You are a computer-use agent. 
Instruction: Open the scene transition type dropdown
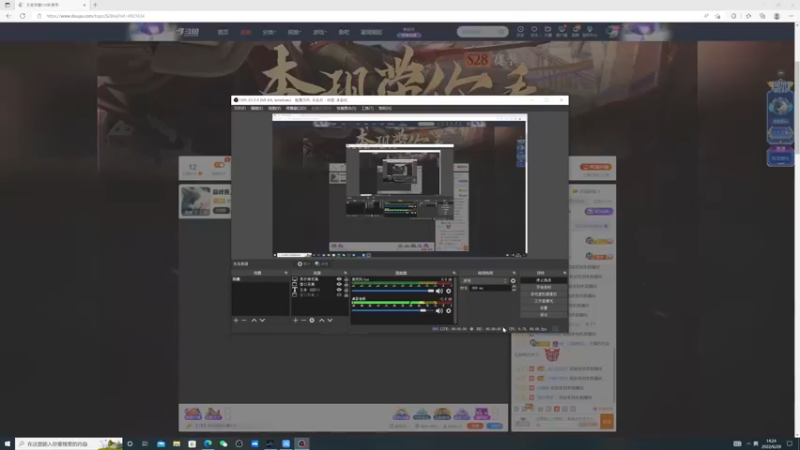pos(485,281)
